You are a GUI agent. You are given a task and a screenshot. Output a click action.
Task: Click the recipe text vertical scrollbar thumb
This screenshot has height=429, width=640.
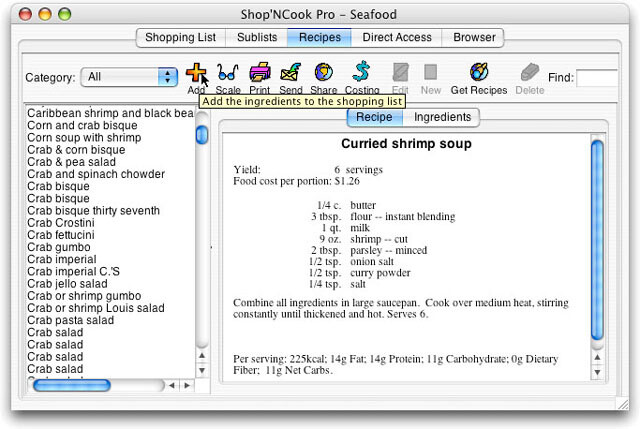coord(598,240)
